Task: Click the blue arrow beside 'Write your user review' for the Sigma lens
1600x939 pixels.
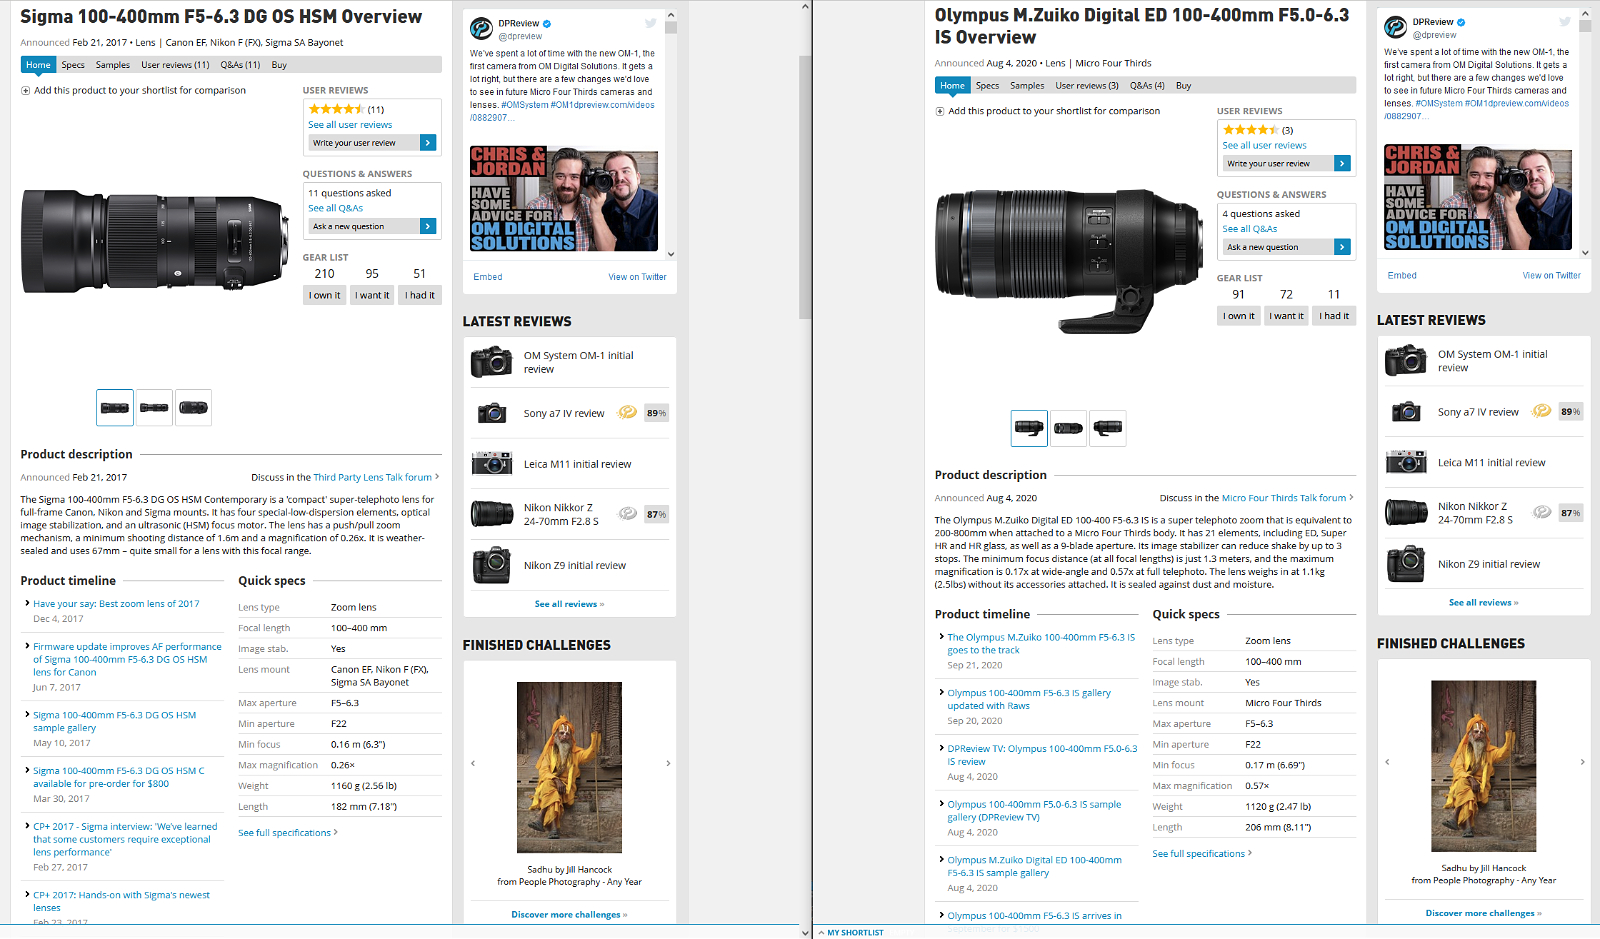Action: (x=428, y=143)
